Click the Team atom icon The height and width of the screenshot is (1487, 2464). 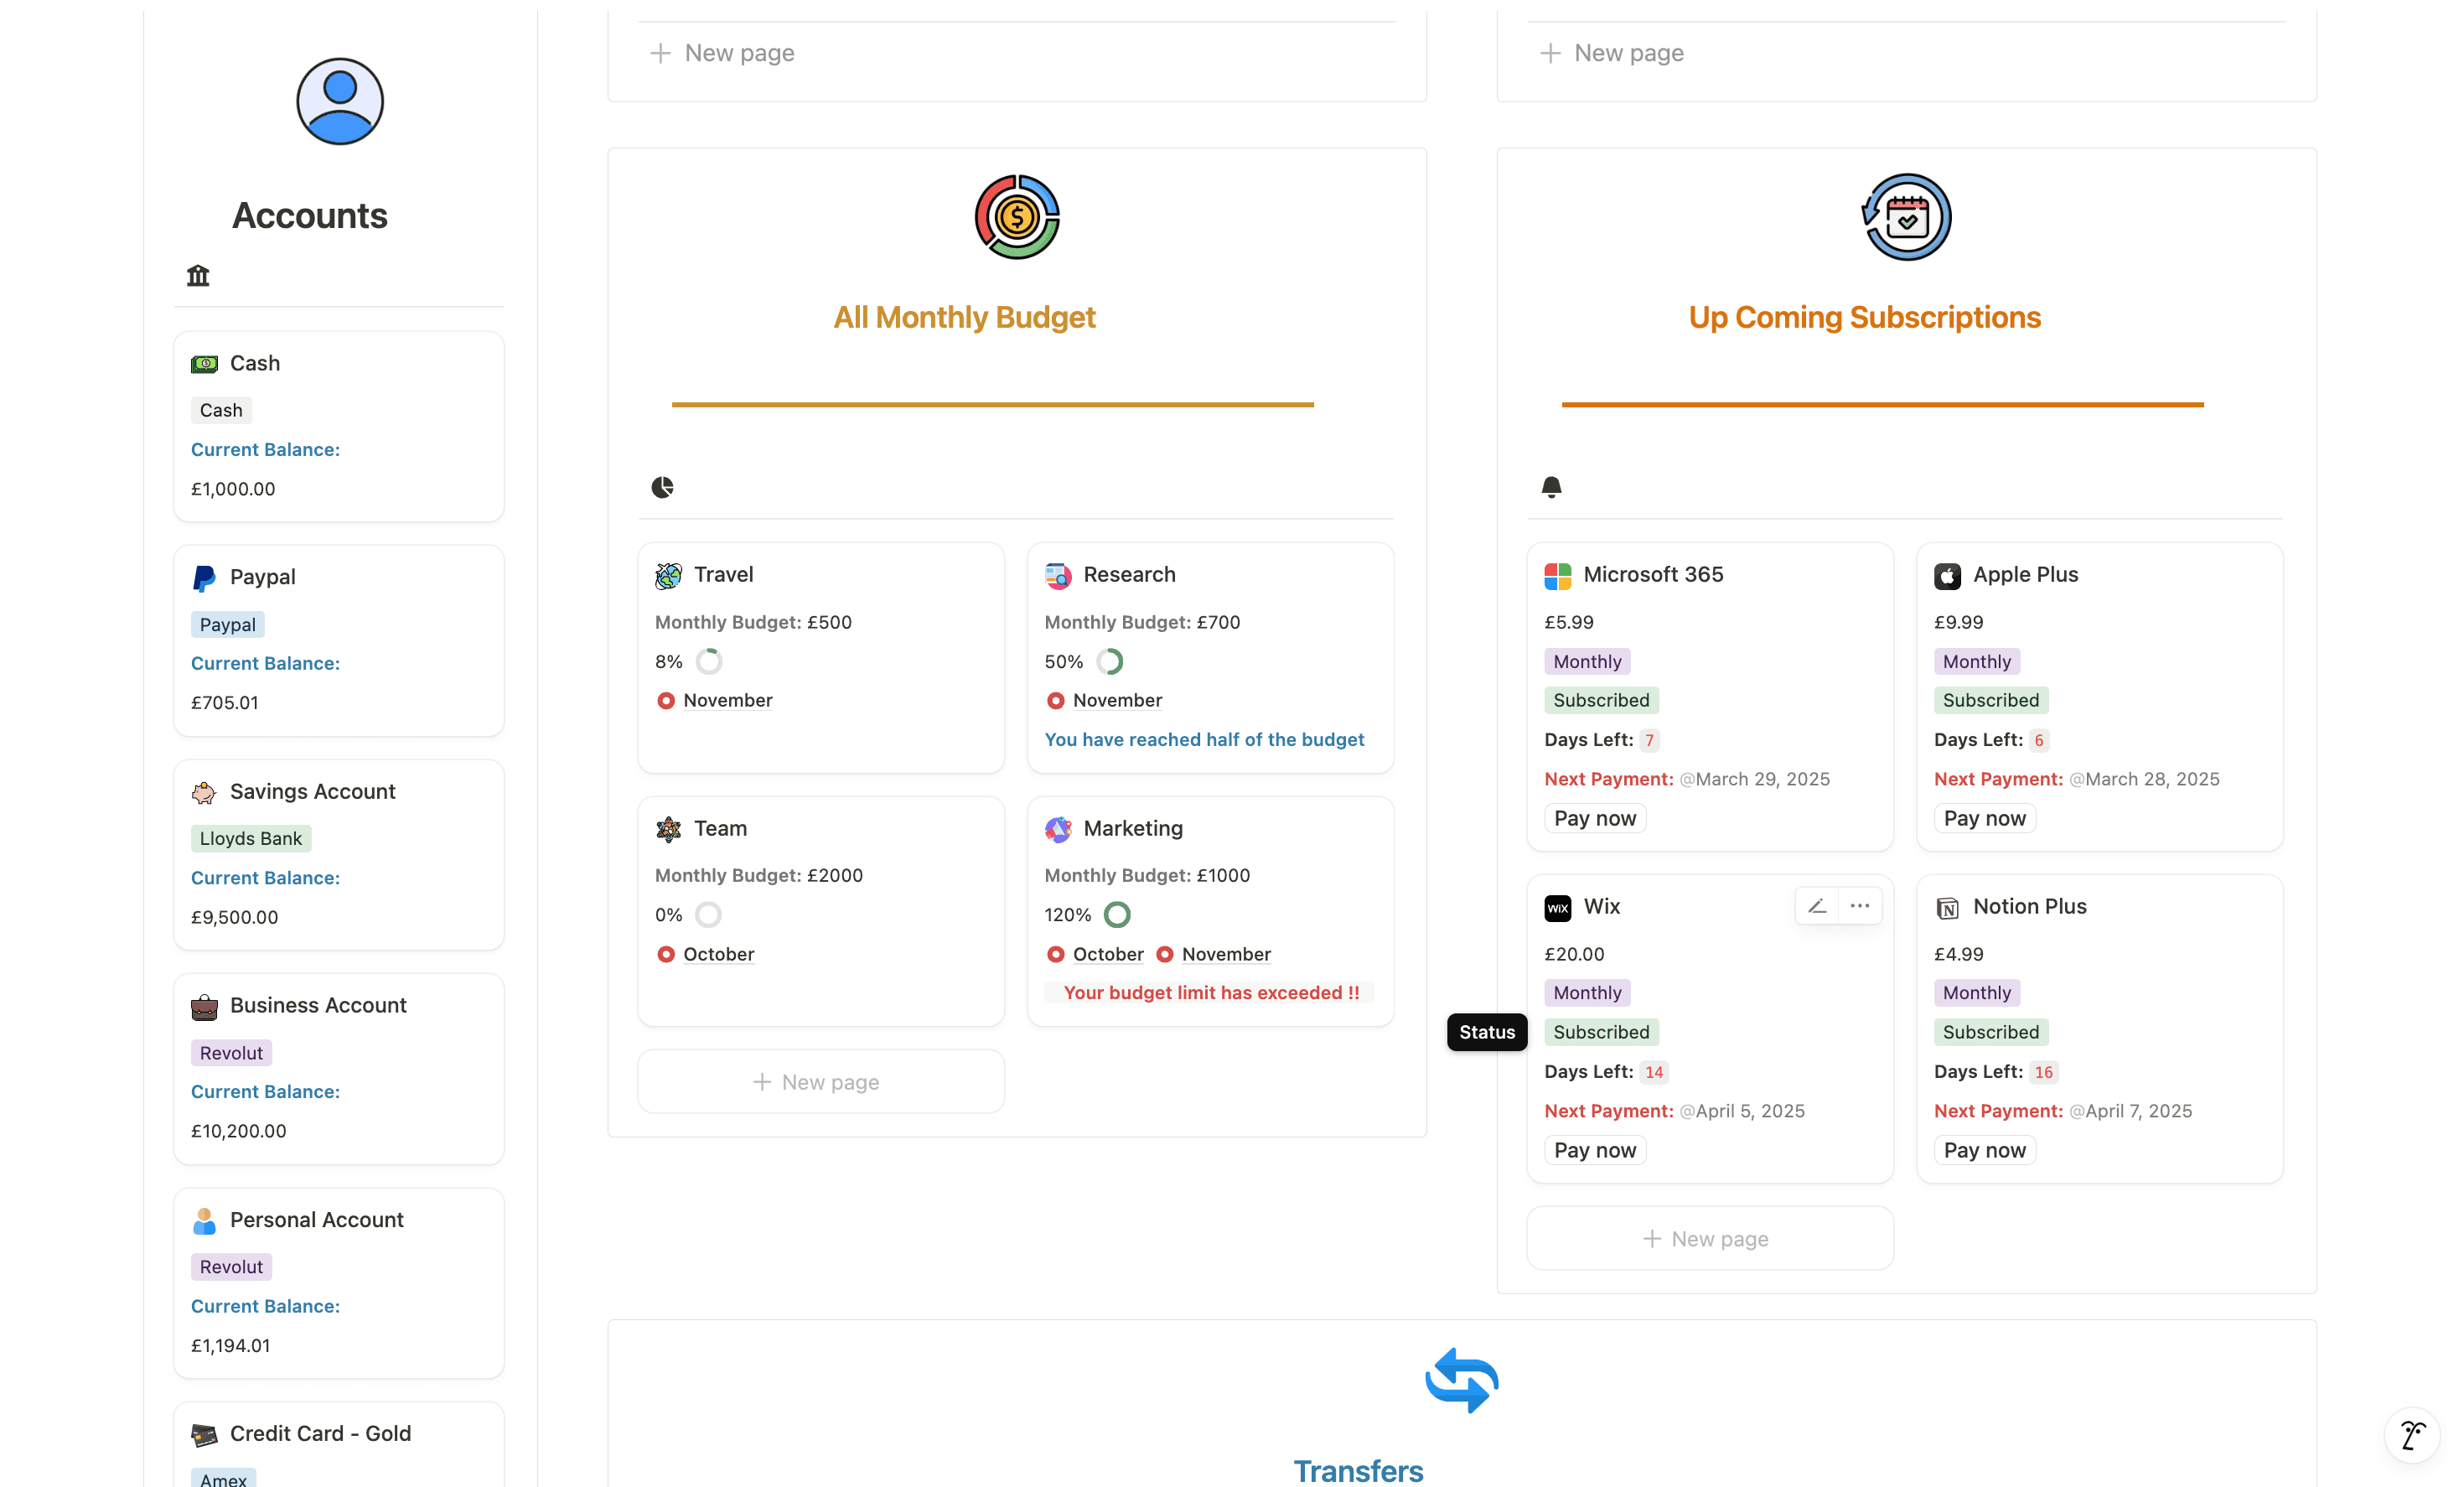coord(668,829)
